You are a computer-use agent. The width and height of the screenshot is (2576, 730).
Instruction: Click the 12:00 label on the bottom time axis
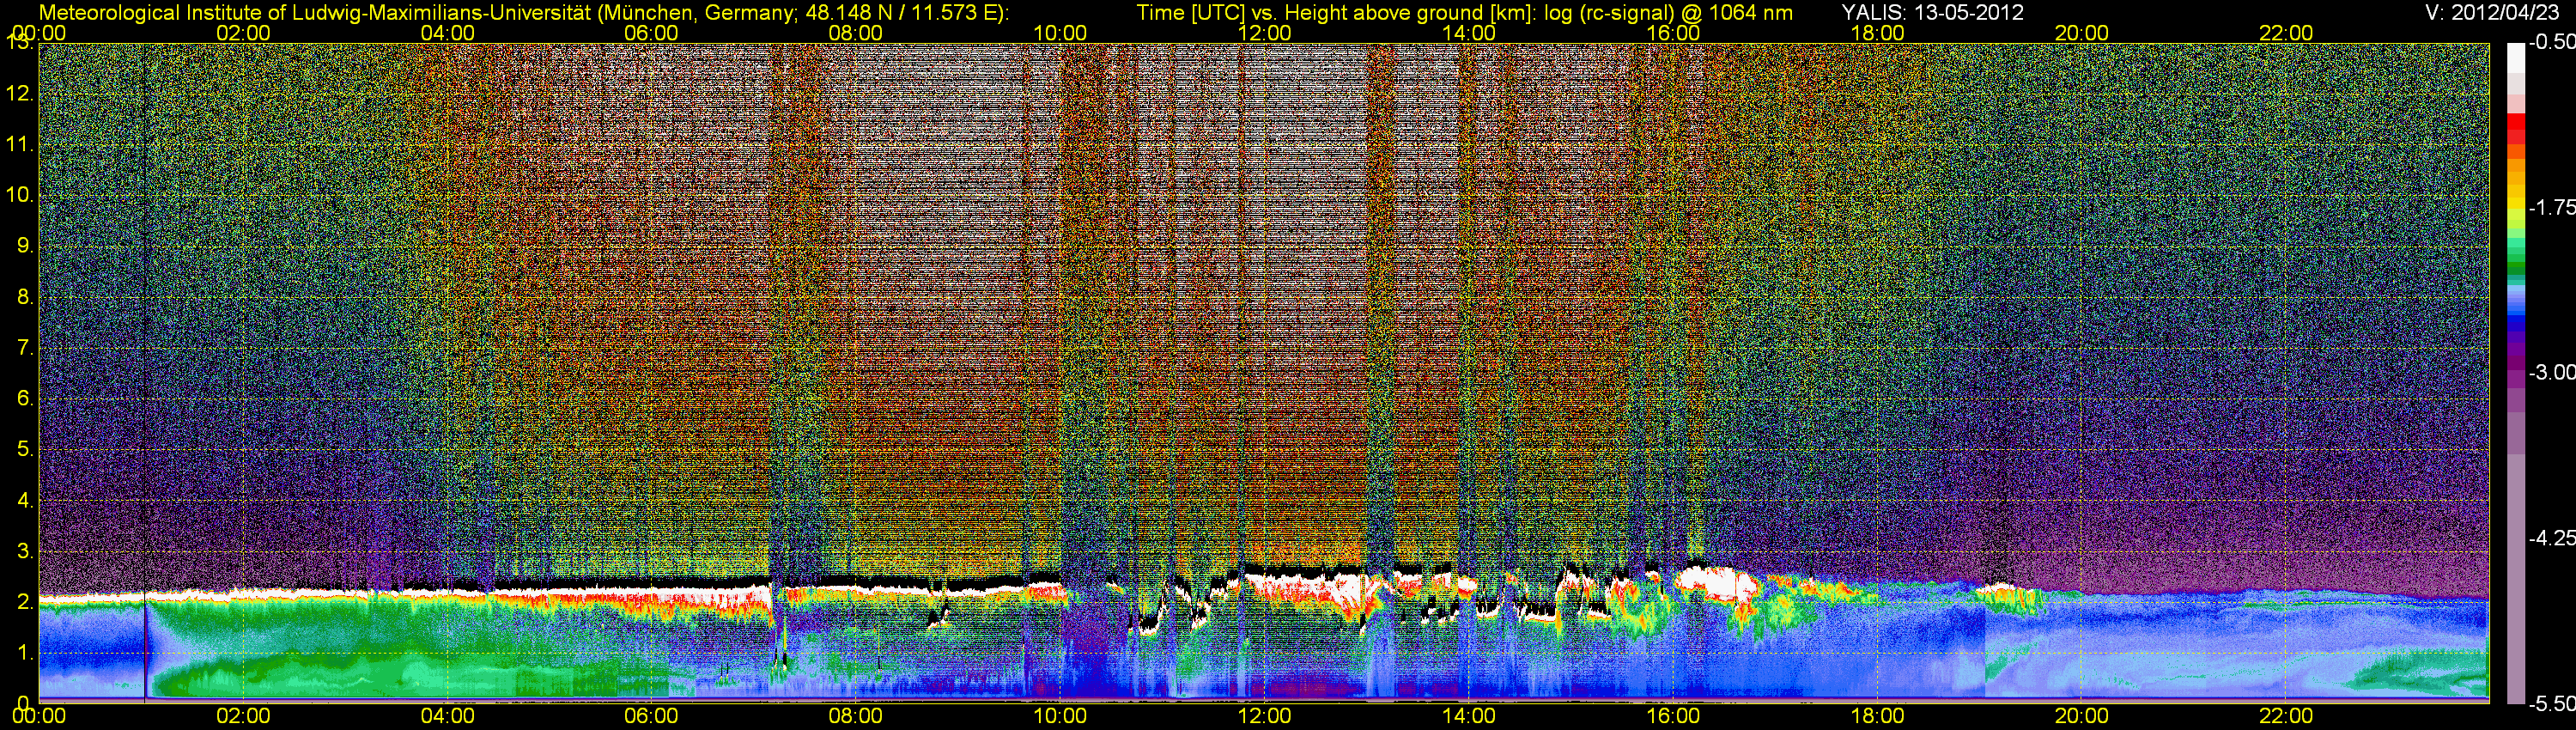coord(1264,716)
